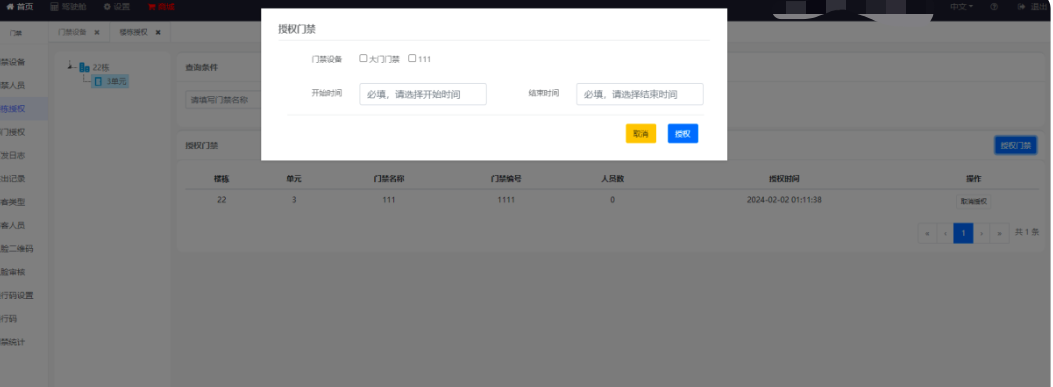
Task: Check the 大门门禁 checkbox
Action: pyautogui.click(x=363, y=58)
